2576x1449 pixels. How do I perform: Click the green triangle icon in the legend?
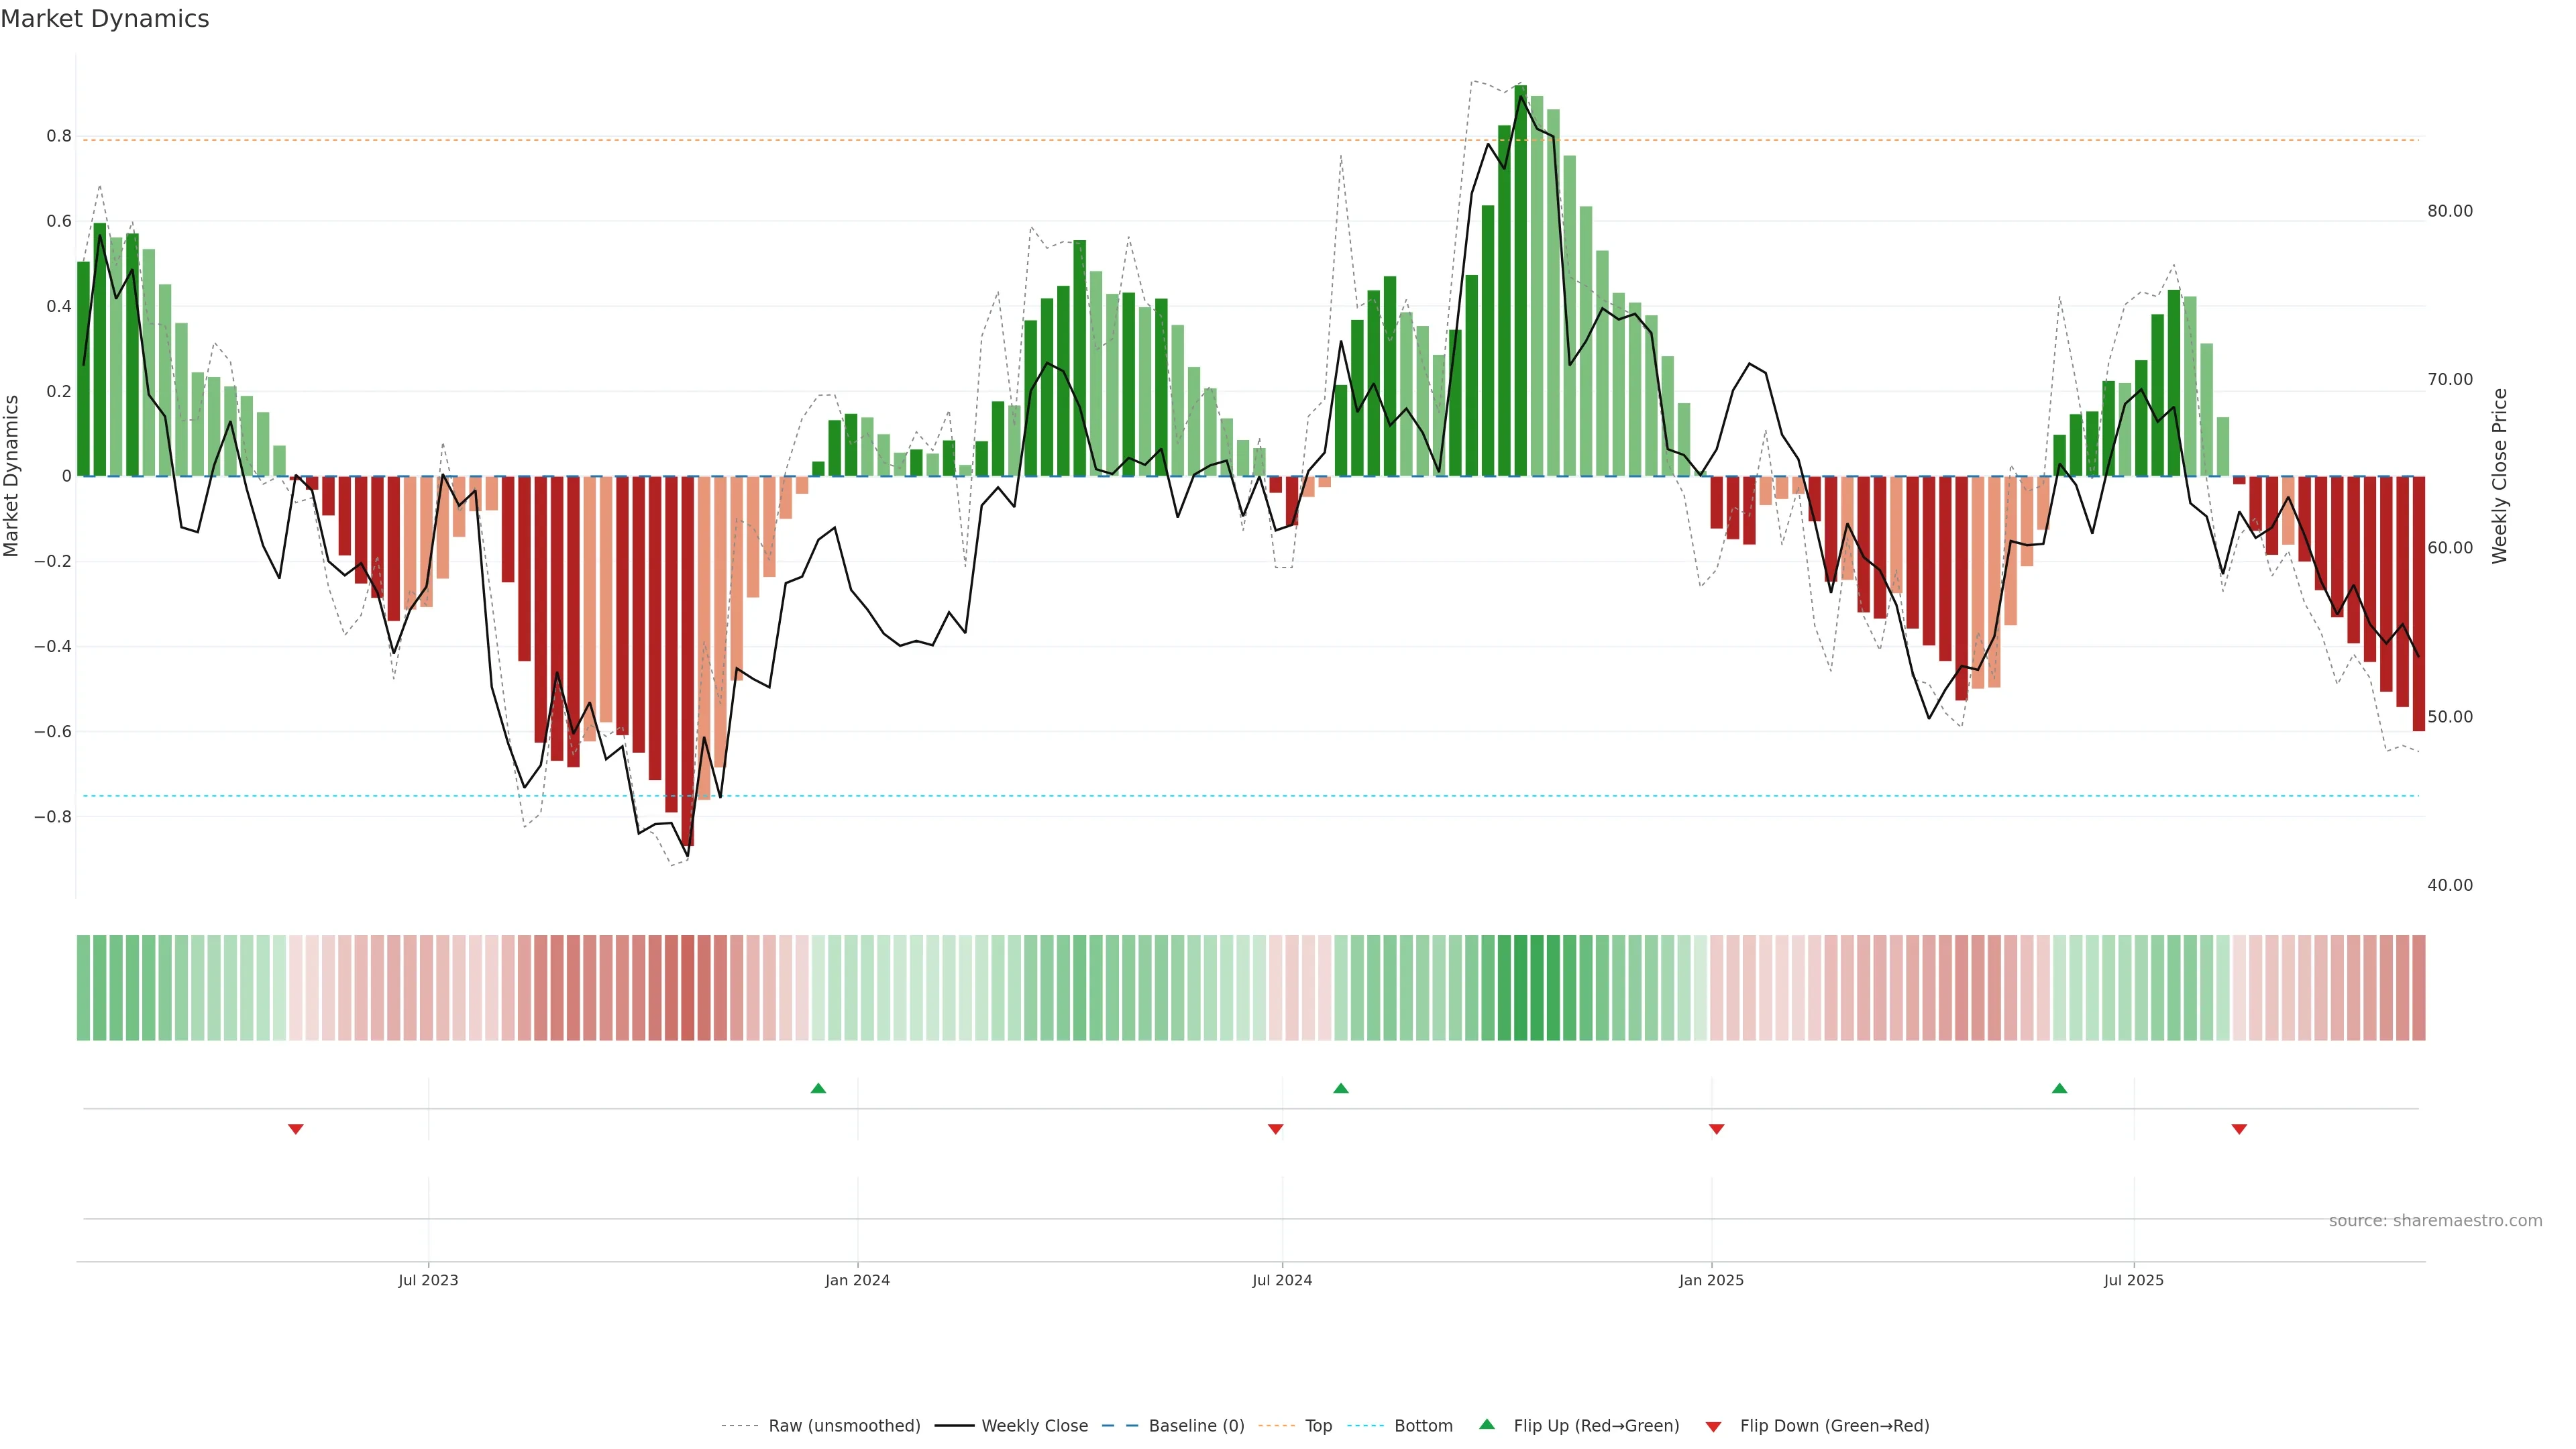click(x=1487, y=1424)
